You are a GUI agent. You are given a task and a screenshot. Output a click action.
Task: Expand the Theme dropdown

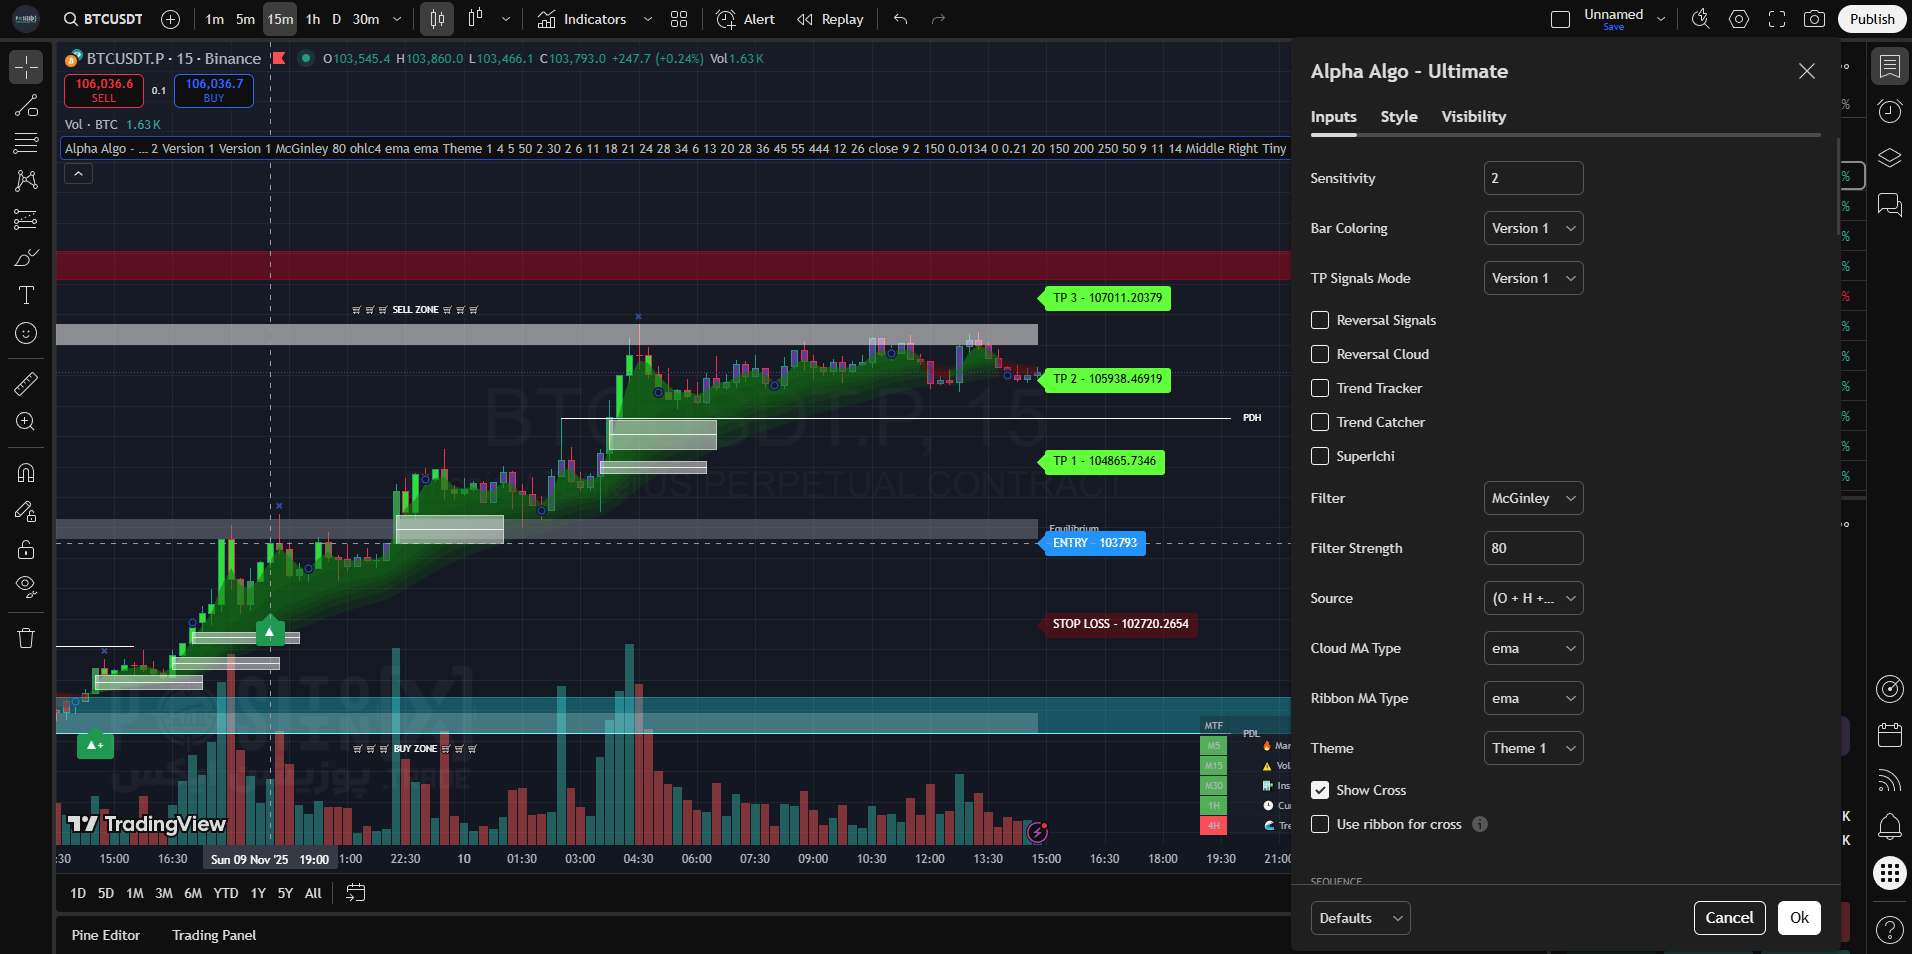pyautogui.click(x=1533, y=748)
